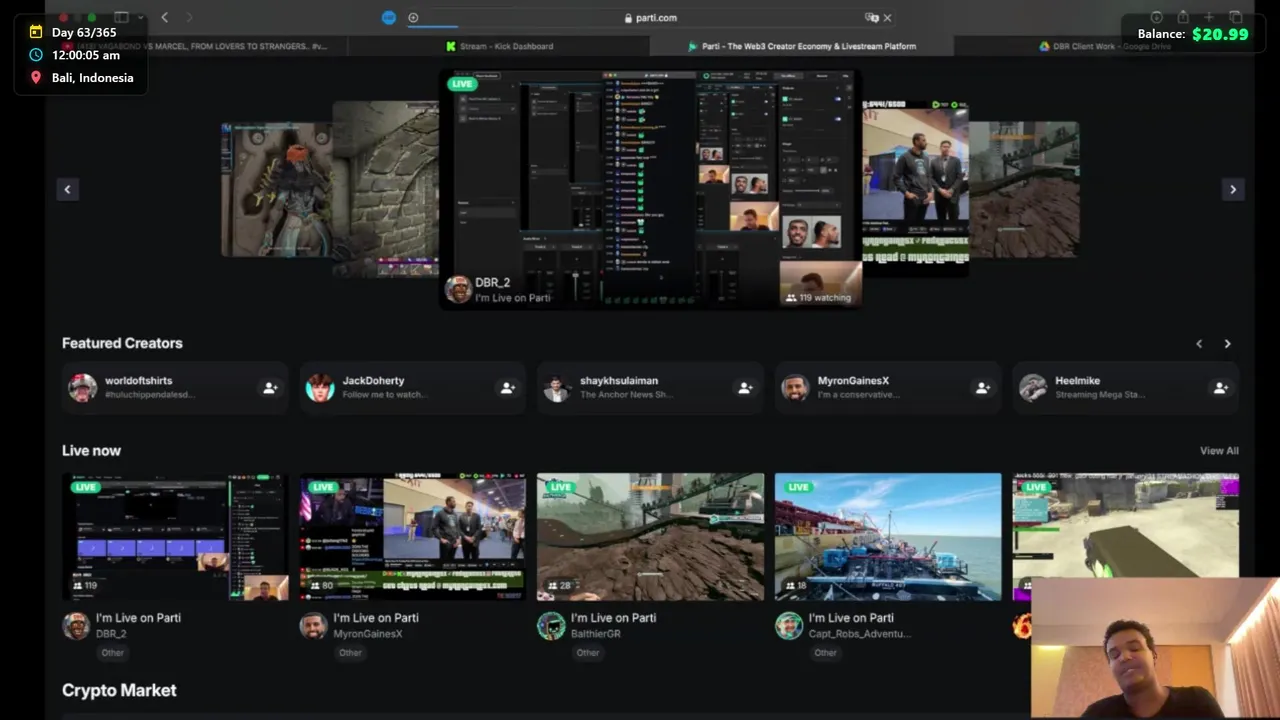The width and height of the screenshot is (1280, 720).
Task: Open Heelmike creator avatar
Action: coord(1033,388)
